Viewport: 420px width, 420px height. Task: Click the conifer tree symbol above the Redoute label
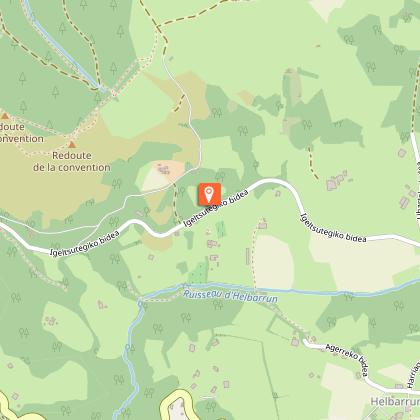tap(50, 126)
